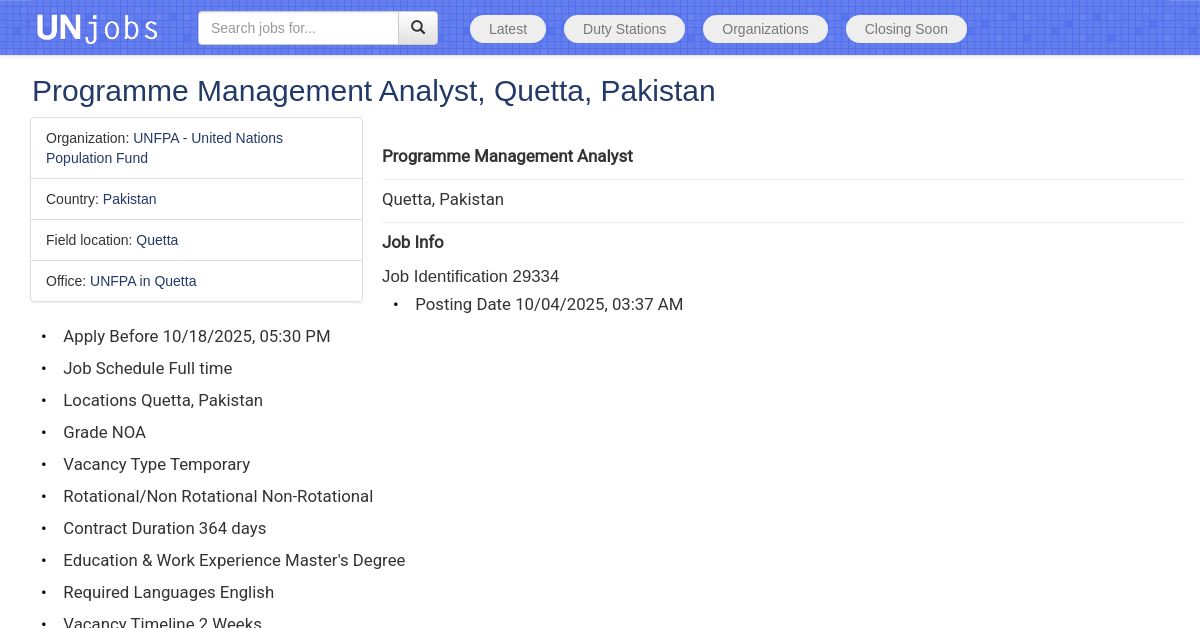Open the Latest jobs page

click(508, 29)
